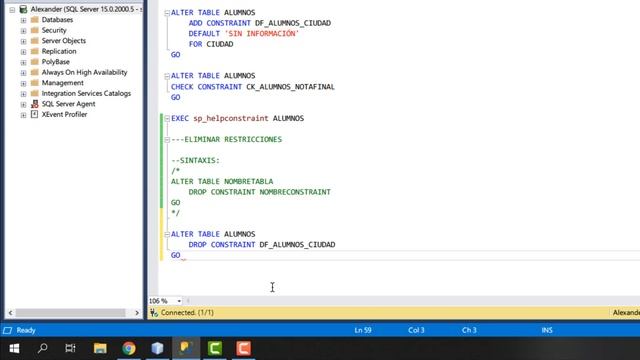Screen dimensions: 640x360
Task: Click the Management folder icon
Action: [x=35, y=83]
